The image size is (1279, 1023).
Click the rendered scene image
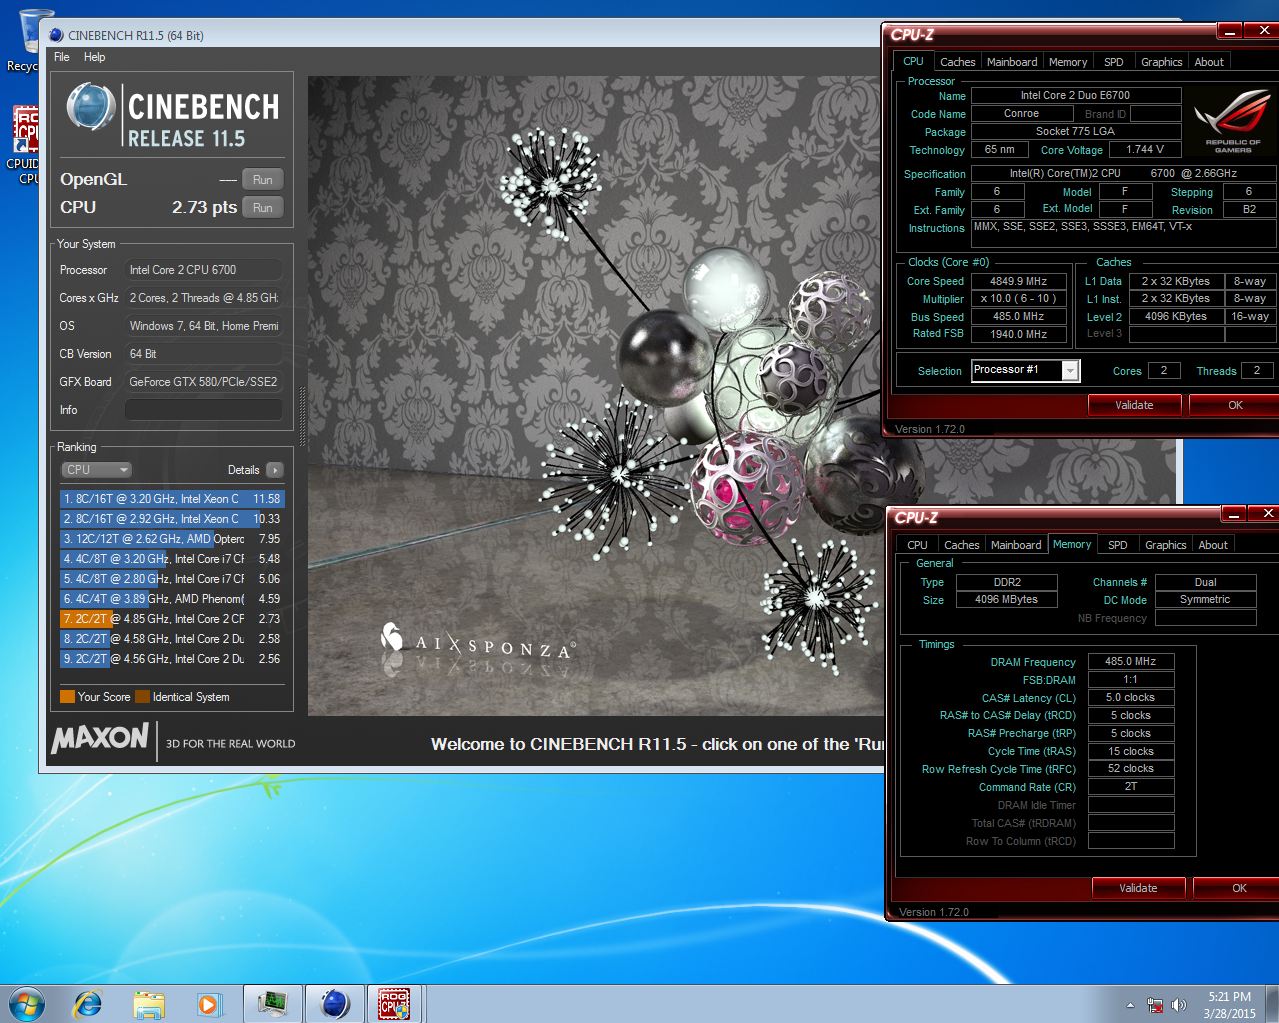coord(595,396)
